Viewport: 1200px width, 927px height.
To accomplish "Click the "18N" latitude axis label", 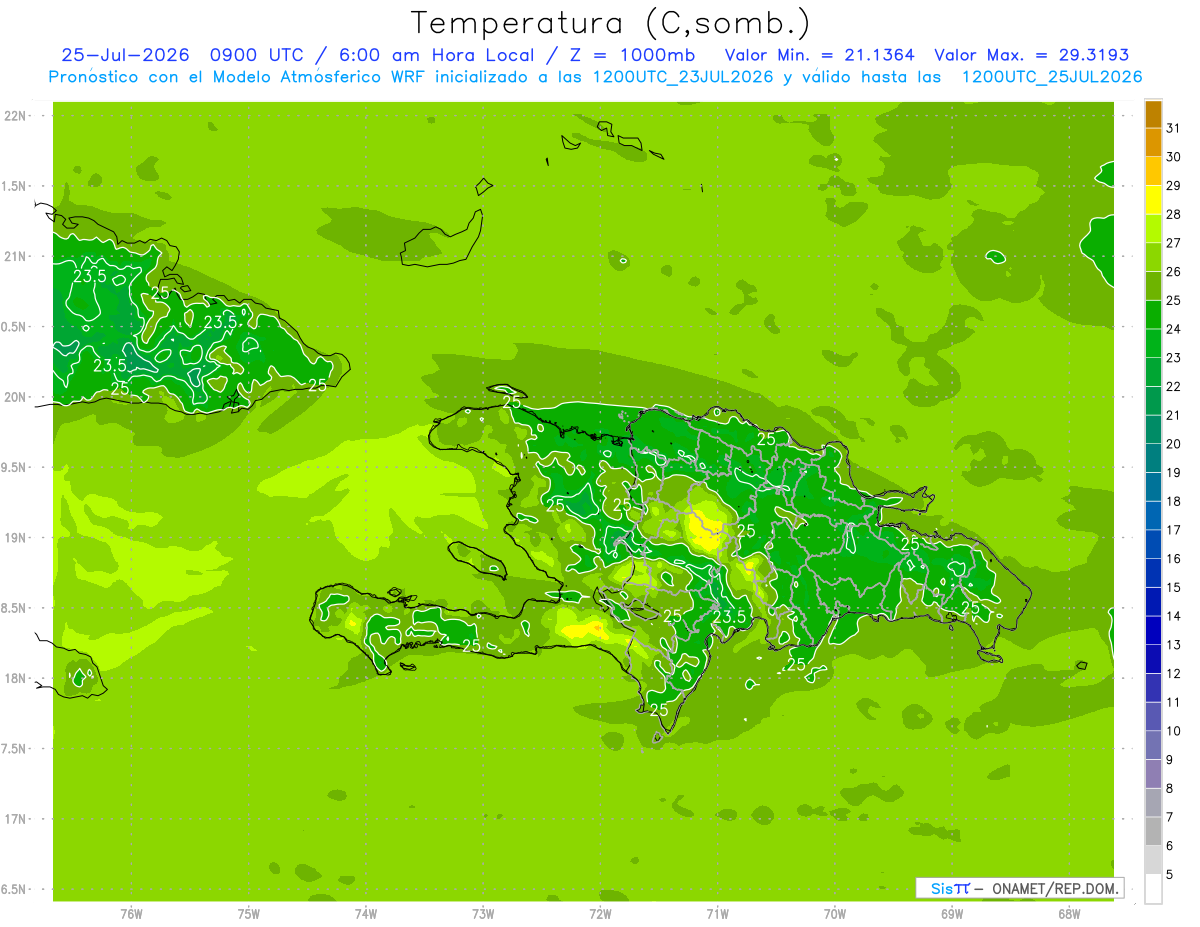I will (x=15, y=678).
